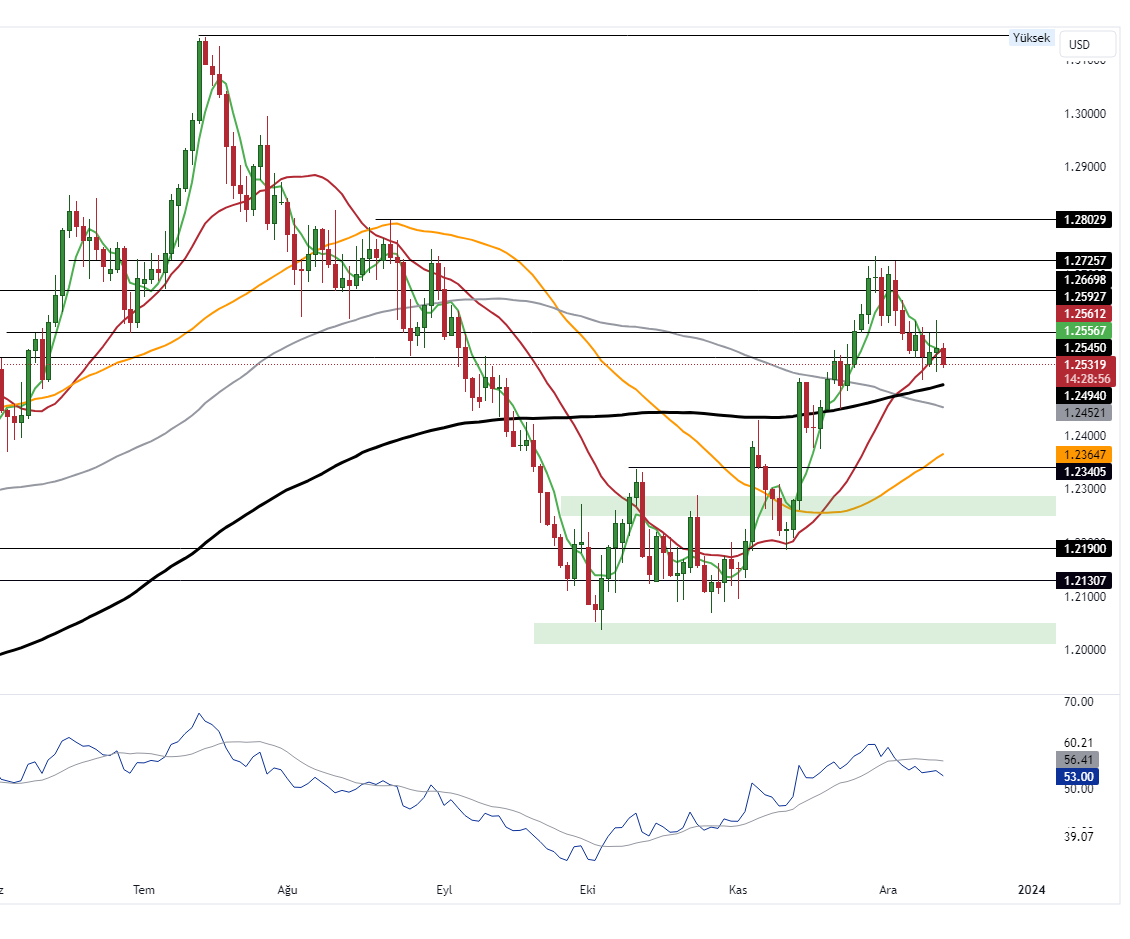Click the blue 53.00 RSI value label
The image size is (1130, 939).
(x=1079, y=776)
